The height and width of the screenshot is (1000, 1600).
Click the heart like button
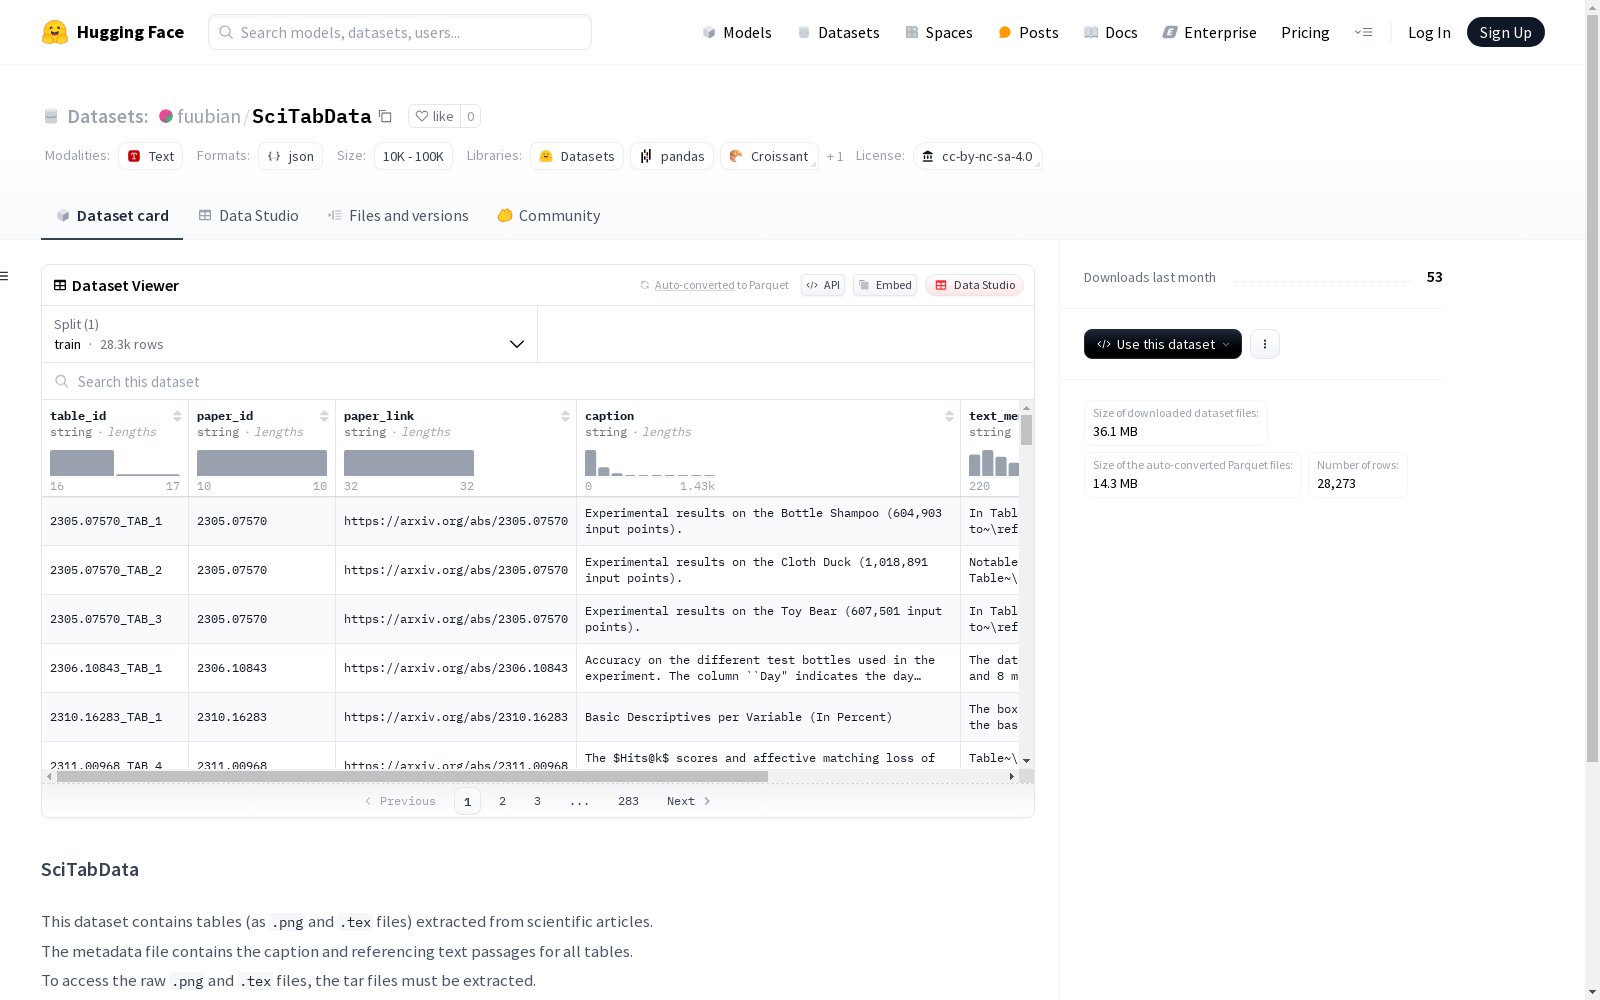coord(434,116)
